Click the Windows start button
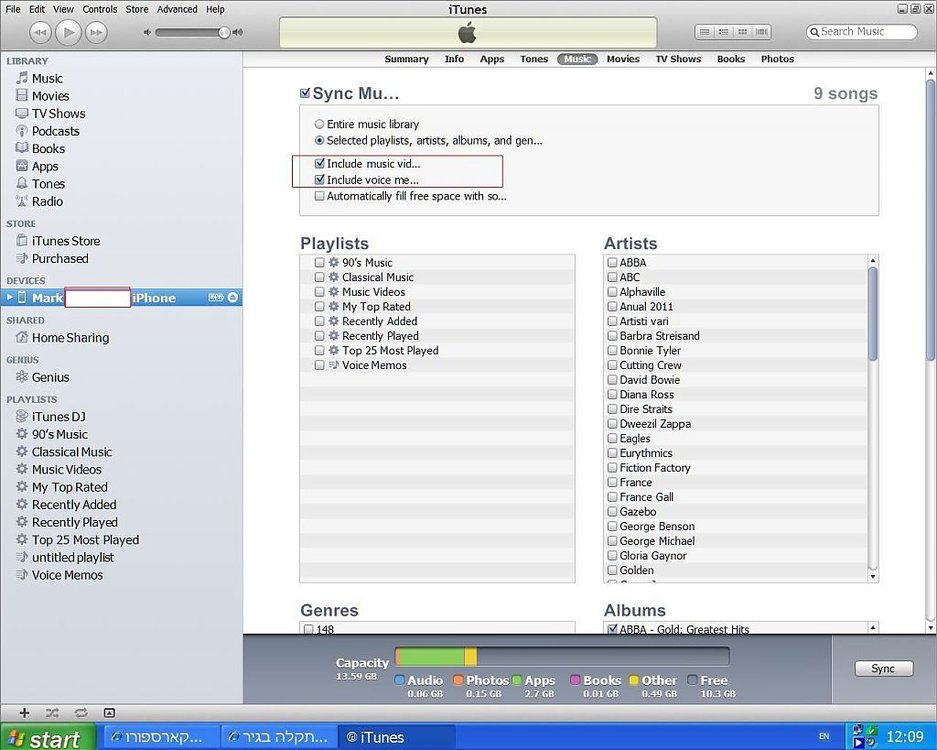Image resolution: width=937 pixels, height=750 pixels. tap(48, 736)
